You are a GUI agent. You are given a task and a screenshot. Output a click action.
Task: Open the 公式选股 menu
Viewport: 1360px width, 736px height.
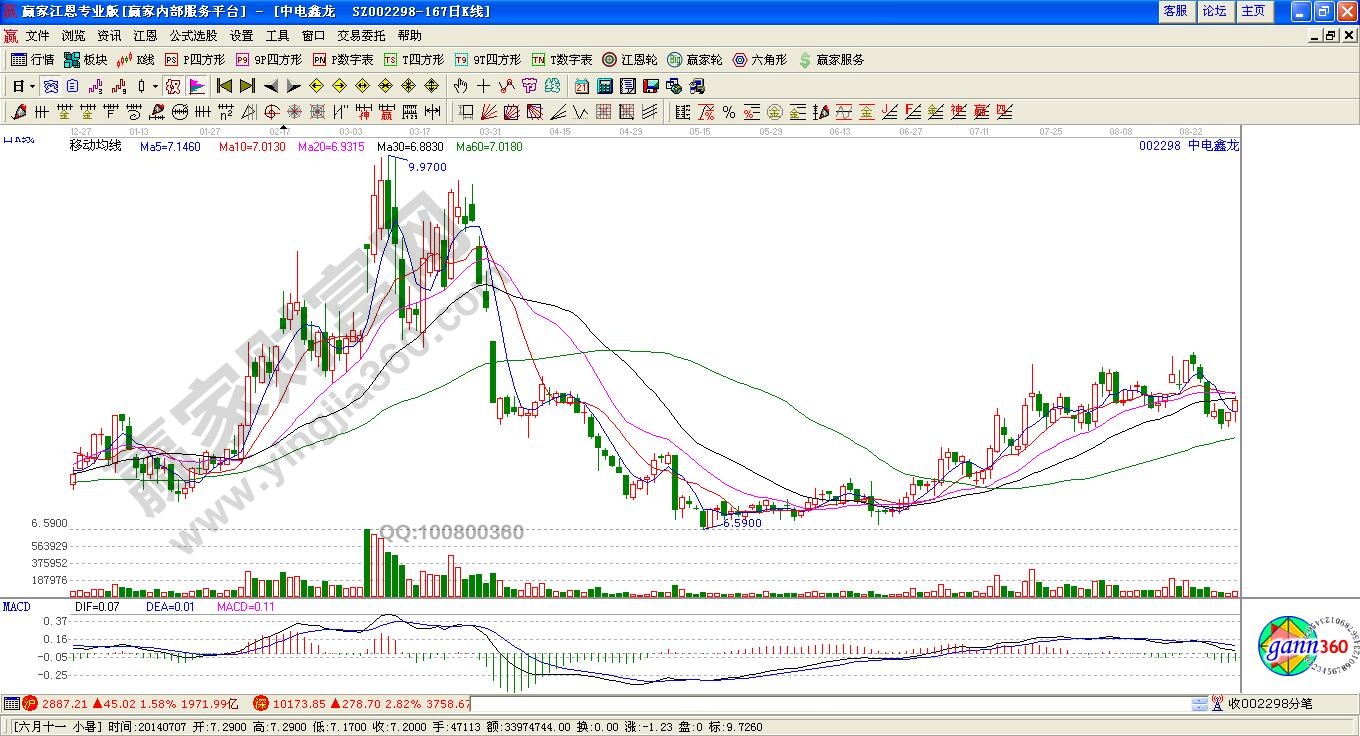(x=193, y=35)
